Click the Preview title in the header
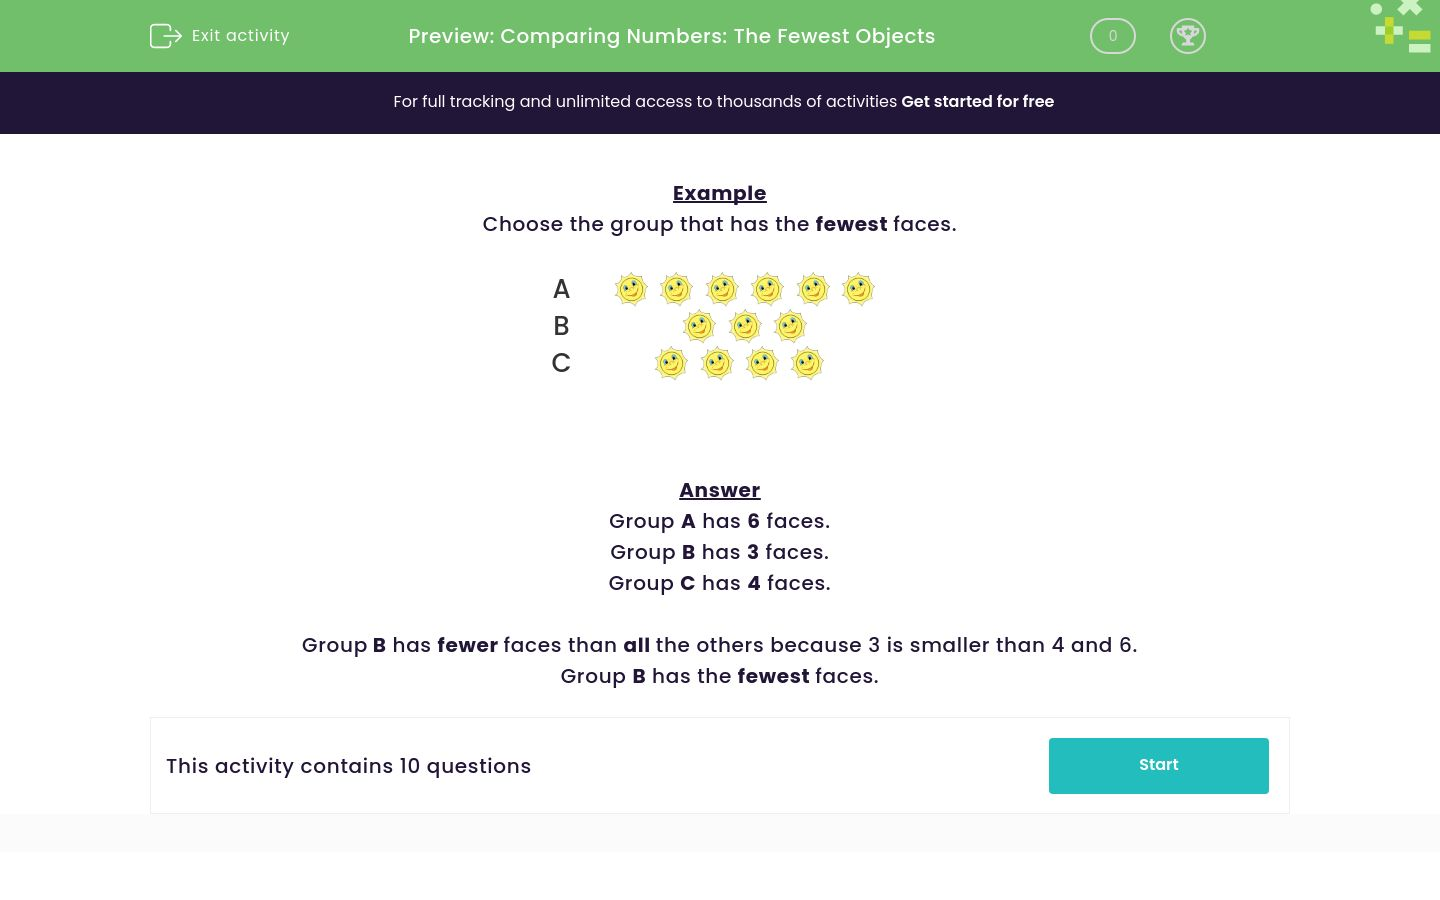 tap(672, 36)
